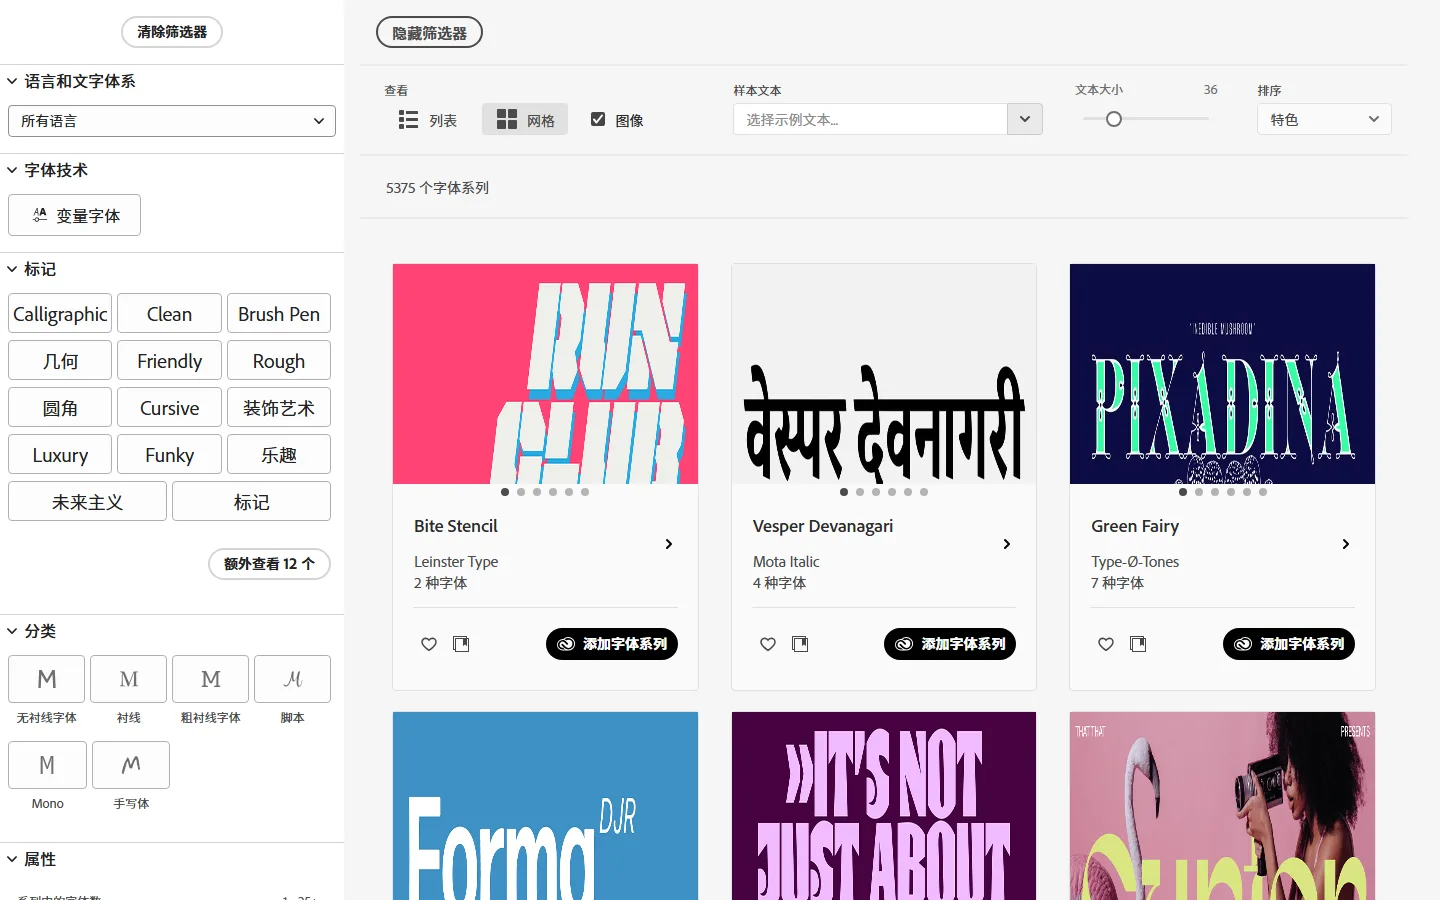
Task: Open the Mota Italic foundry link
Action: (786, 562)
